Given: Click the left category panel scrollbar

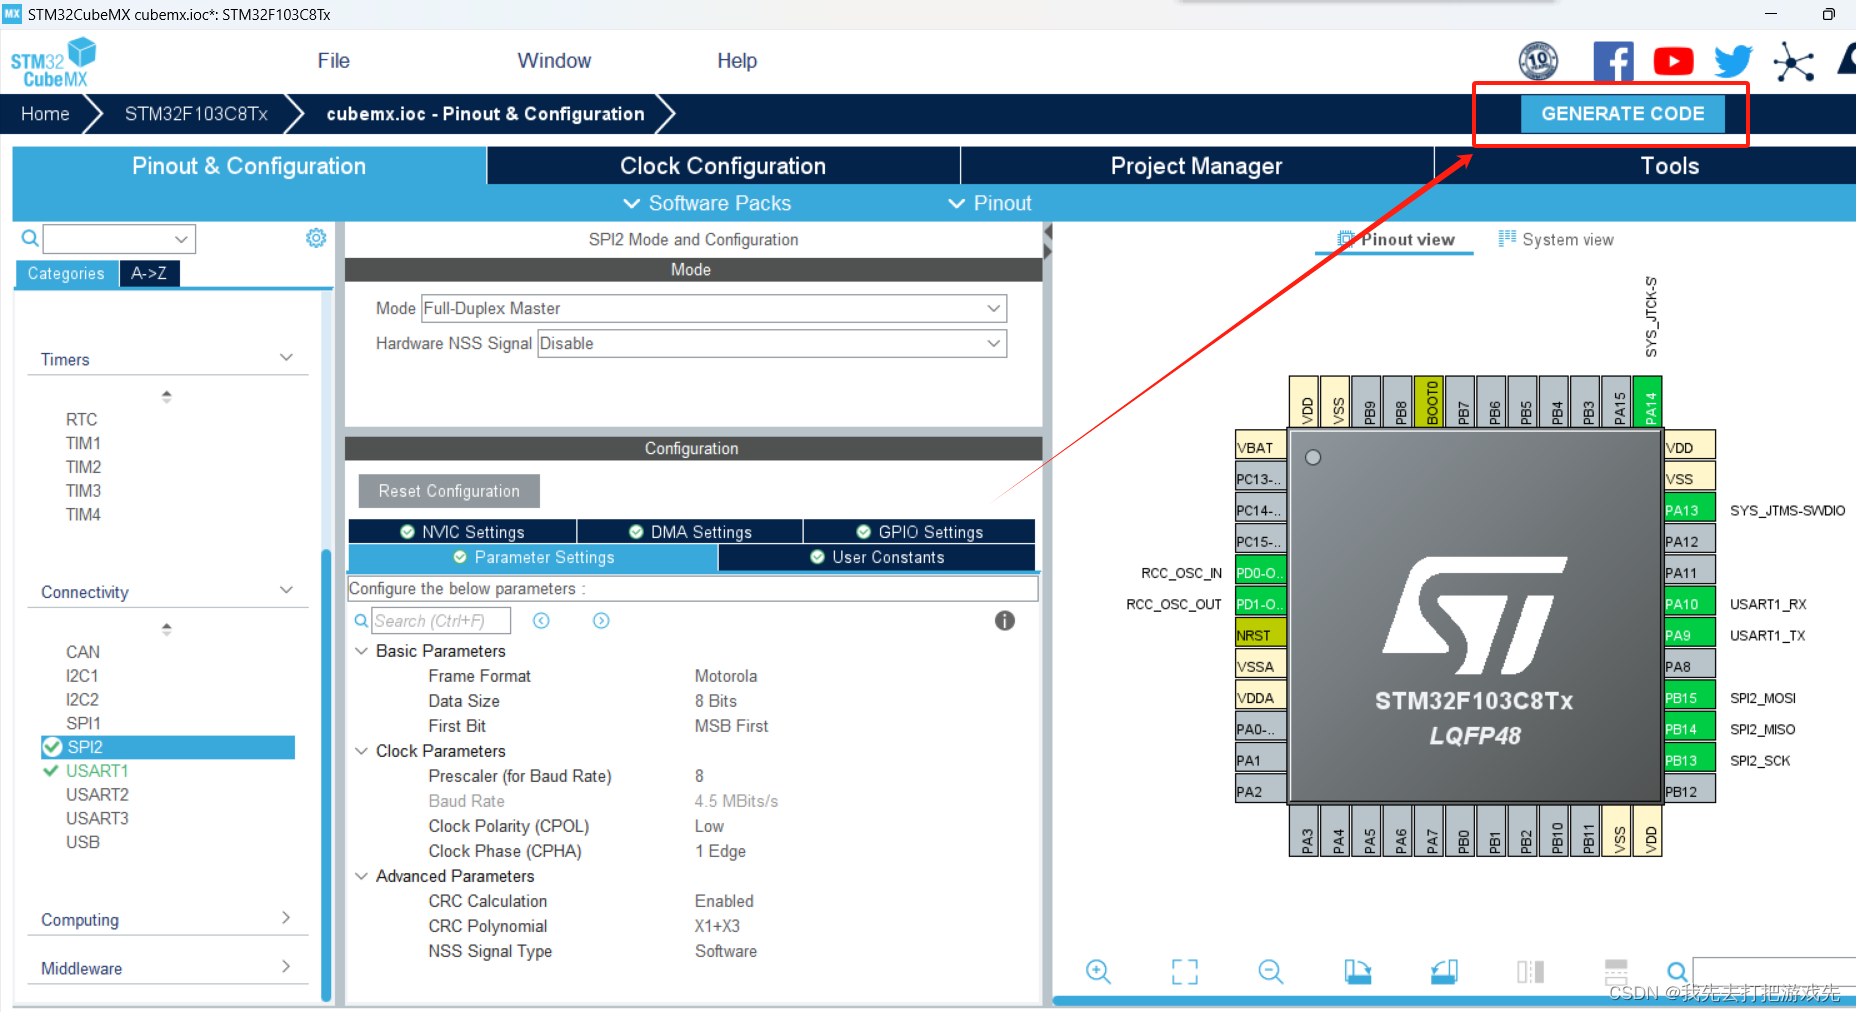Looking at the screenshot, I should point(325,775).
